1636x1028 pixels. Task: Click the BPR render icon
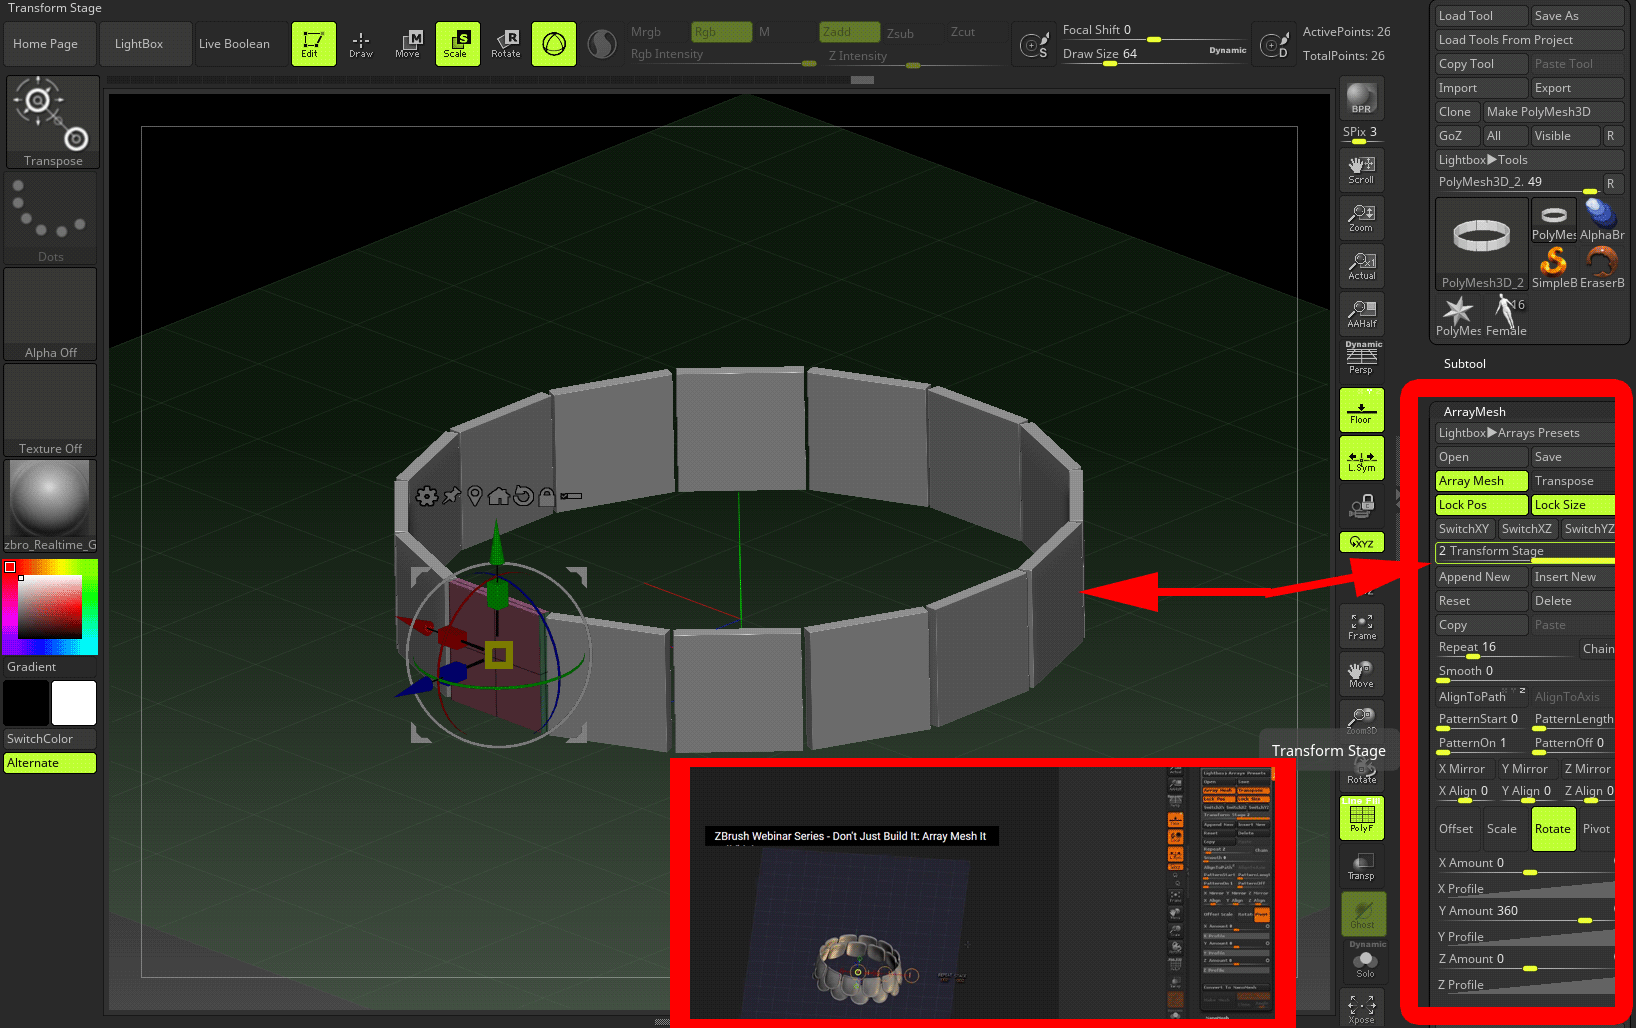click(x=1362, y=99)
